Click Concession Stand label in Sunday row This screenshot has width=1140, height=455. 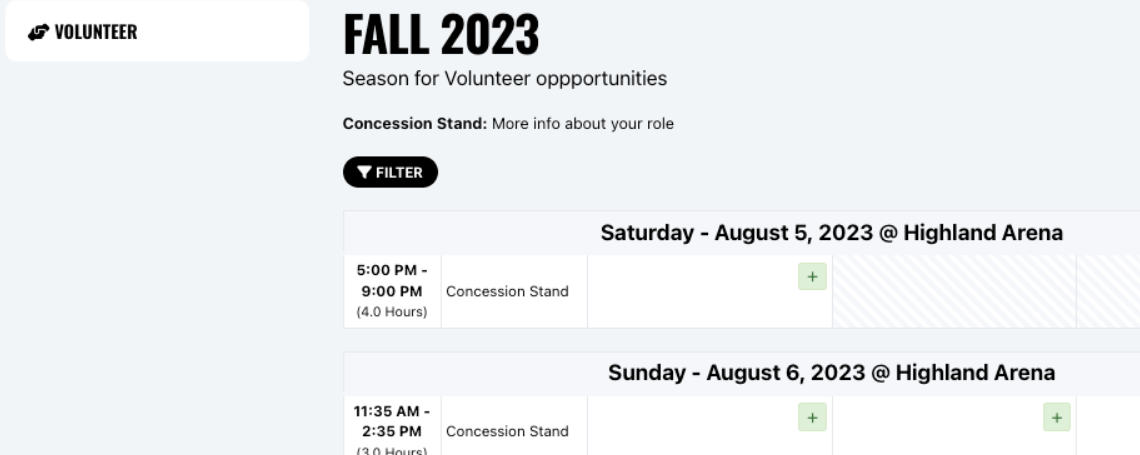[507, 432]
